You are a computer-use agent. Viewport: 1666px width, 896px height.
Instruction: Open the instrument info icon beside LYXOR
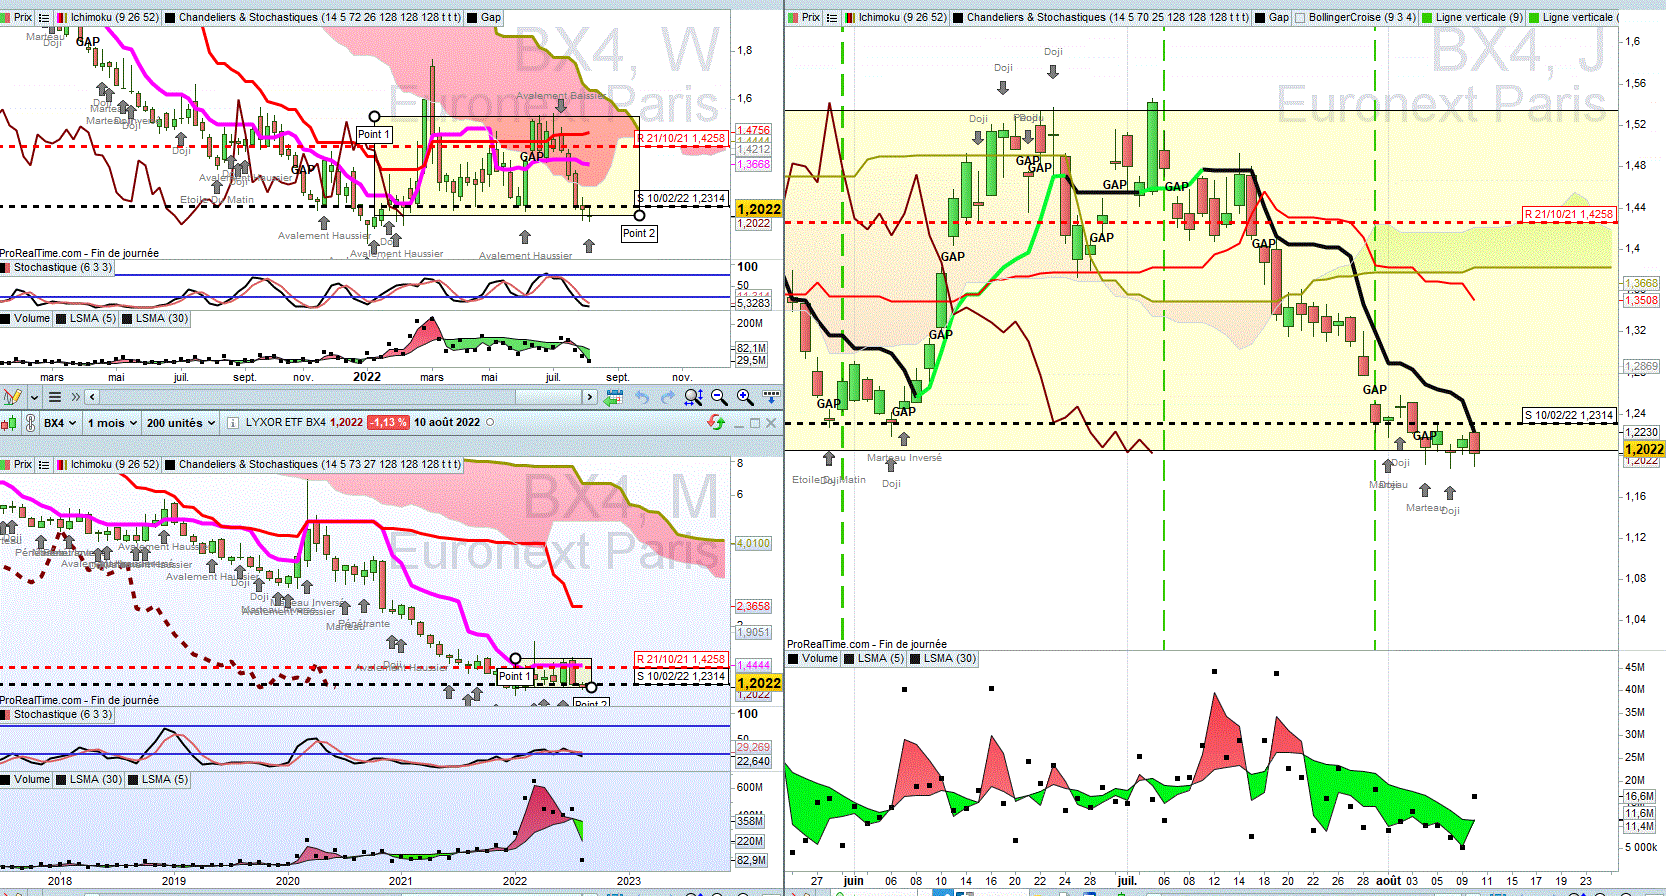(x=233, y=423)
